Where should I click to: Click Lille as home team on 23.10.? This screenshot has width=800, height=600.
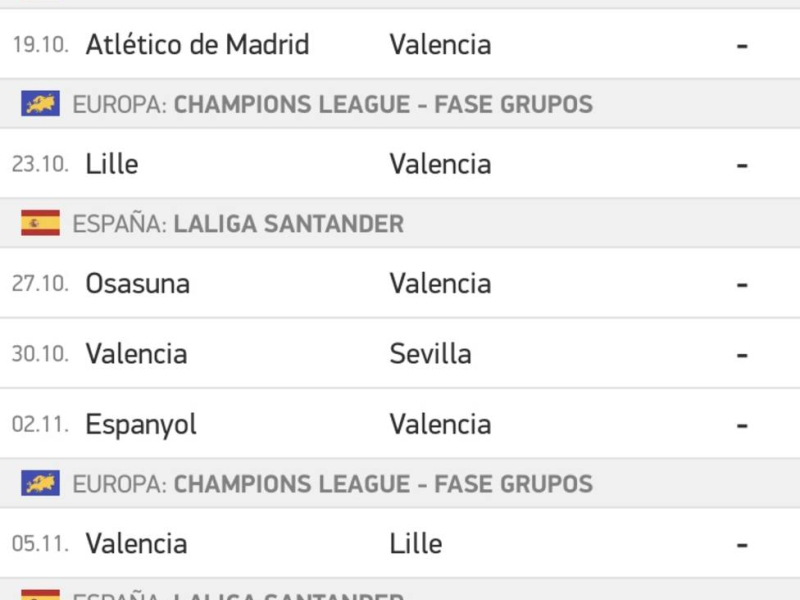point(112,164)
